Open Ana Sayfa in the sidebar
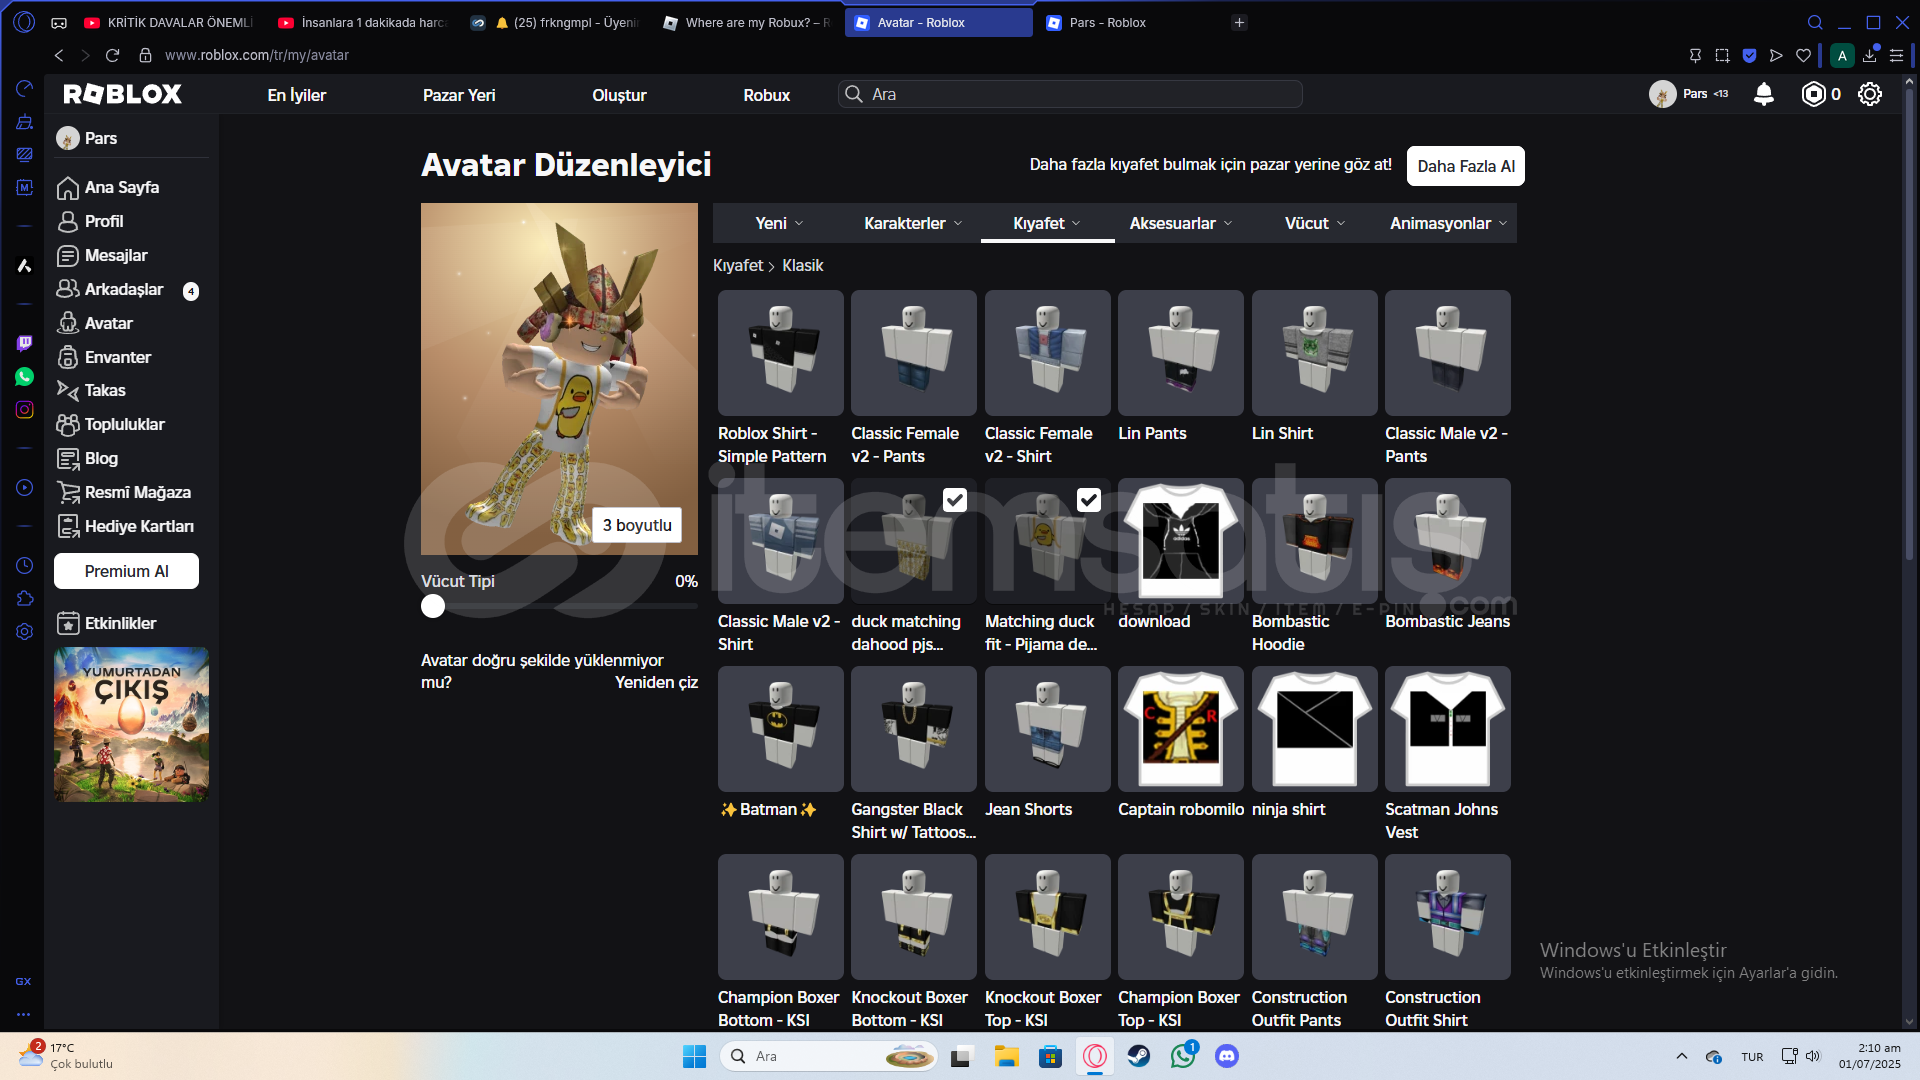This screenshot has height=1080, width=1920. click(108, 188)
